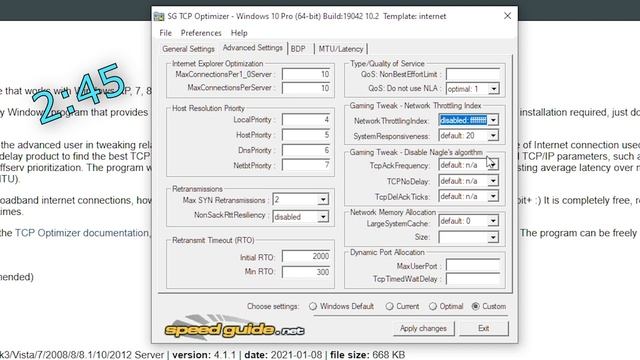Open the Max SYN Retransmissions dropdown
640x360 pixels.
click(323, 200)
